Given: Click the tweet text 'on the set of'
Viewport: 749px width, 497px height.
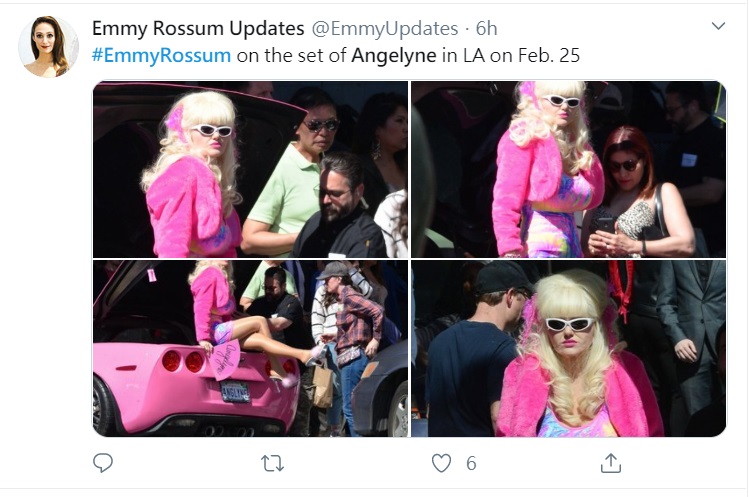Looking at the screenshot, I should pos(291,55).
